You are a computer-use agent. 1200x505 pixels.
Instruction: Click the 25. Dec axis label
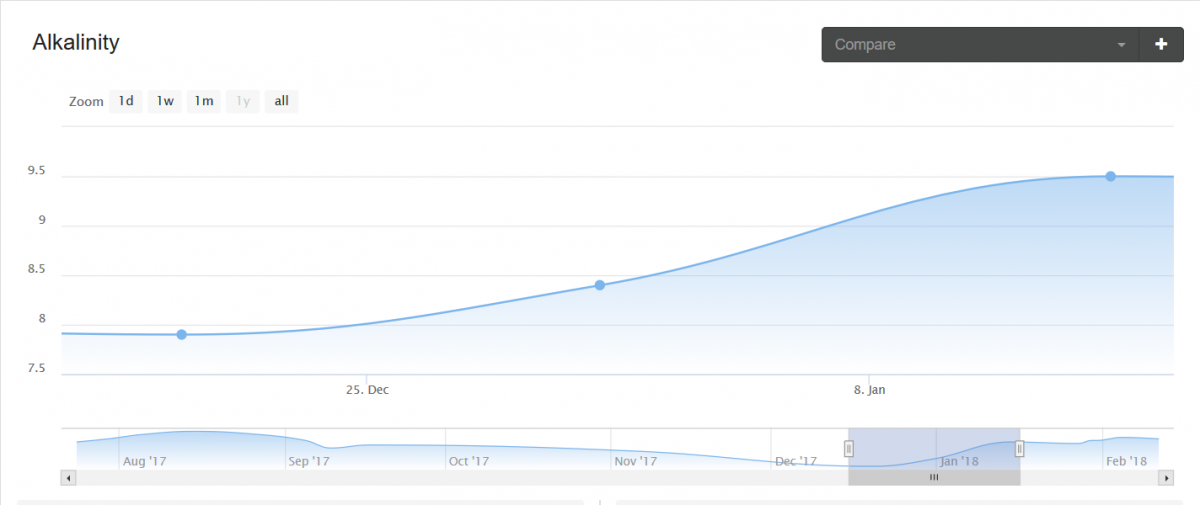(367, 390)
